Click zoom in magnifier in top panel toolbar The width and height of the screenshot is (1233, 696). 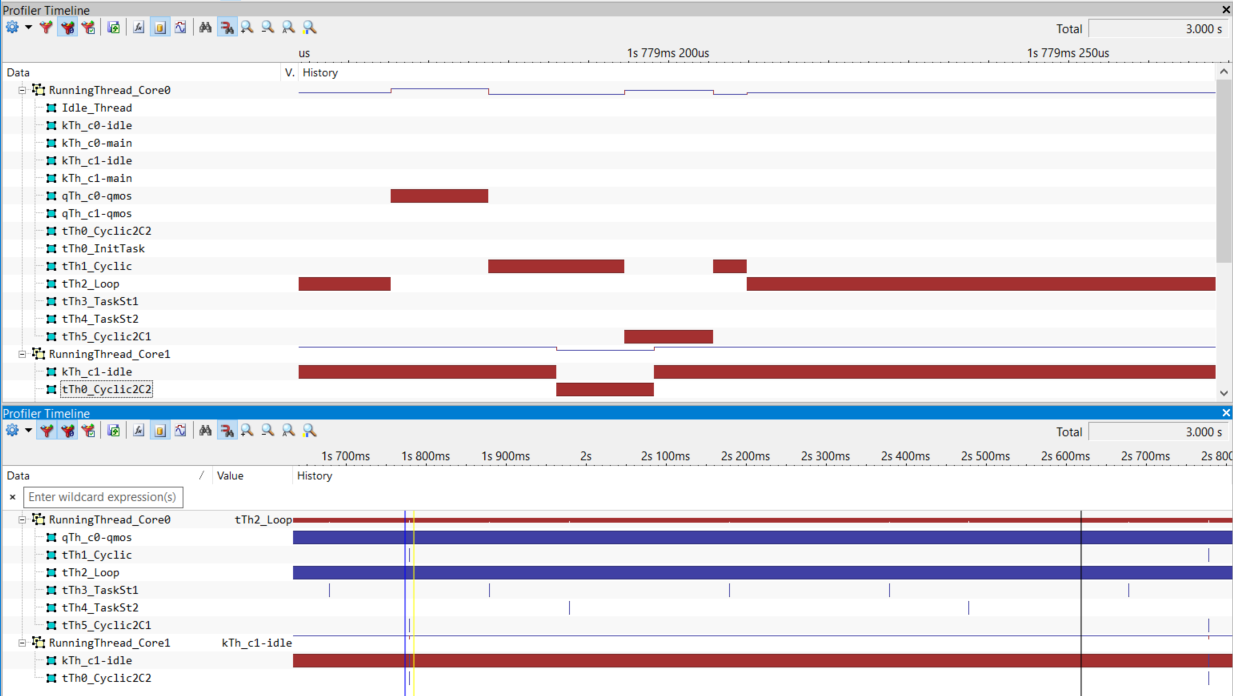(247, 28)
